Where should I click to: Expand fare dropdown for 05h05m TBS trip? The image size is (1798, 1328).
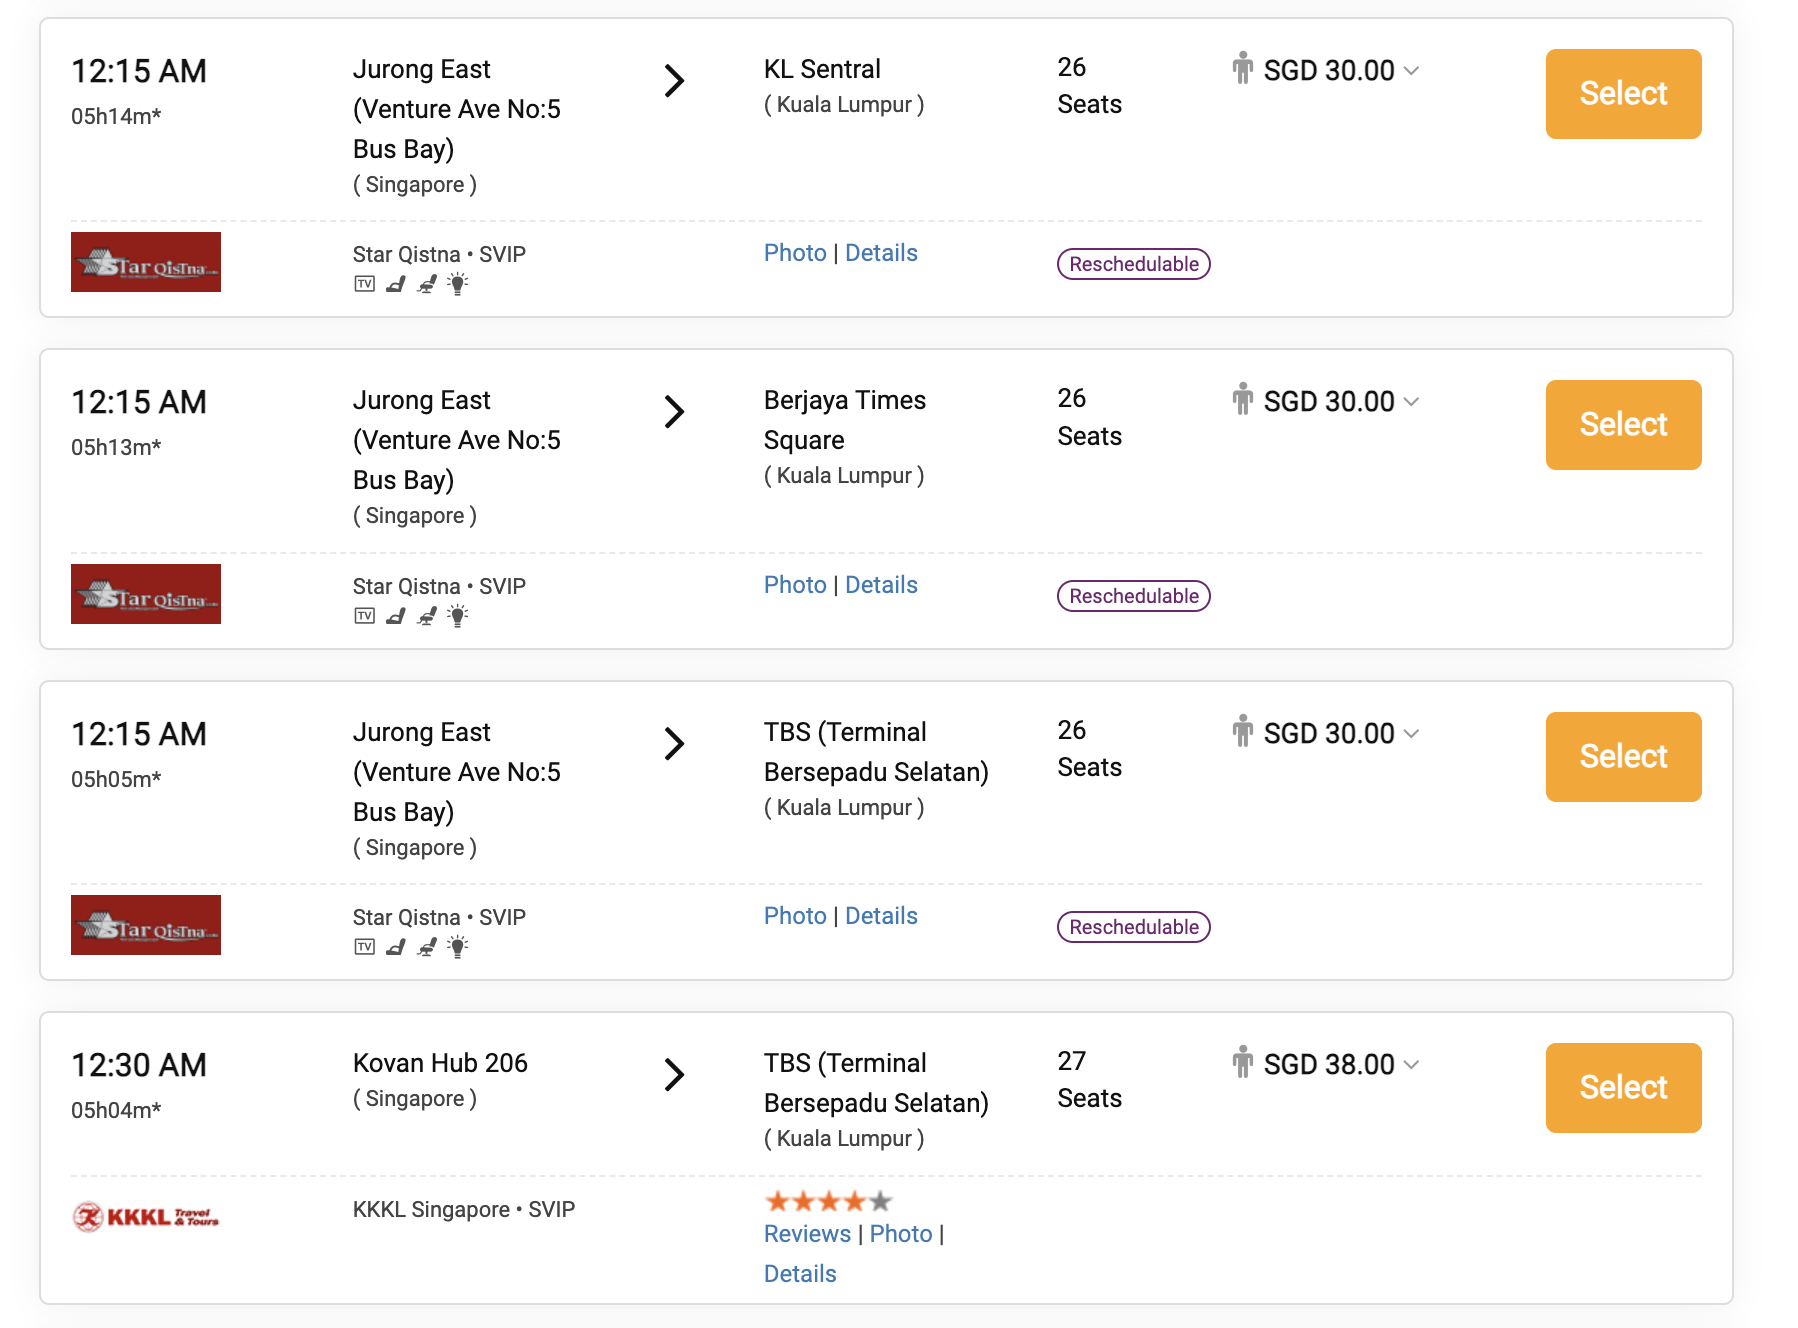[1411, 734]
